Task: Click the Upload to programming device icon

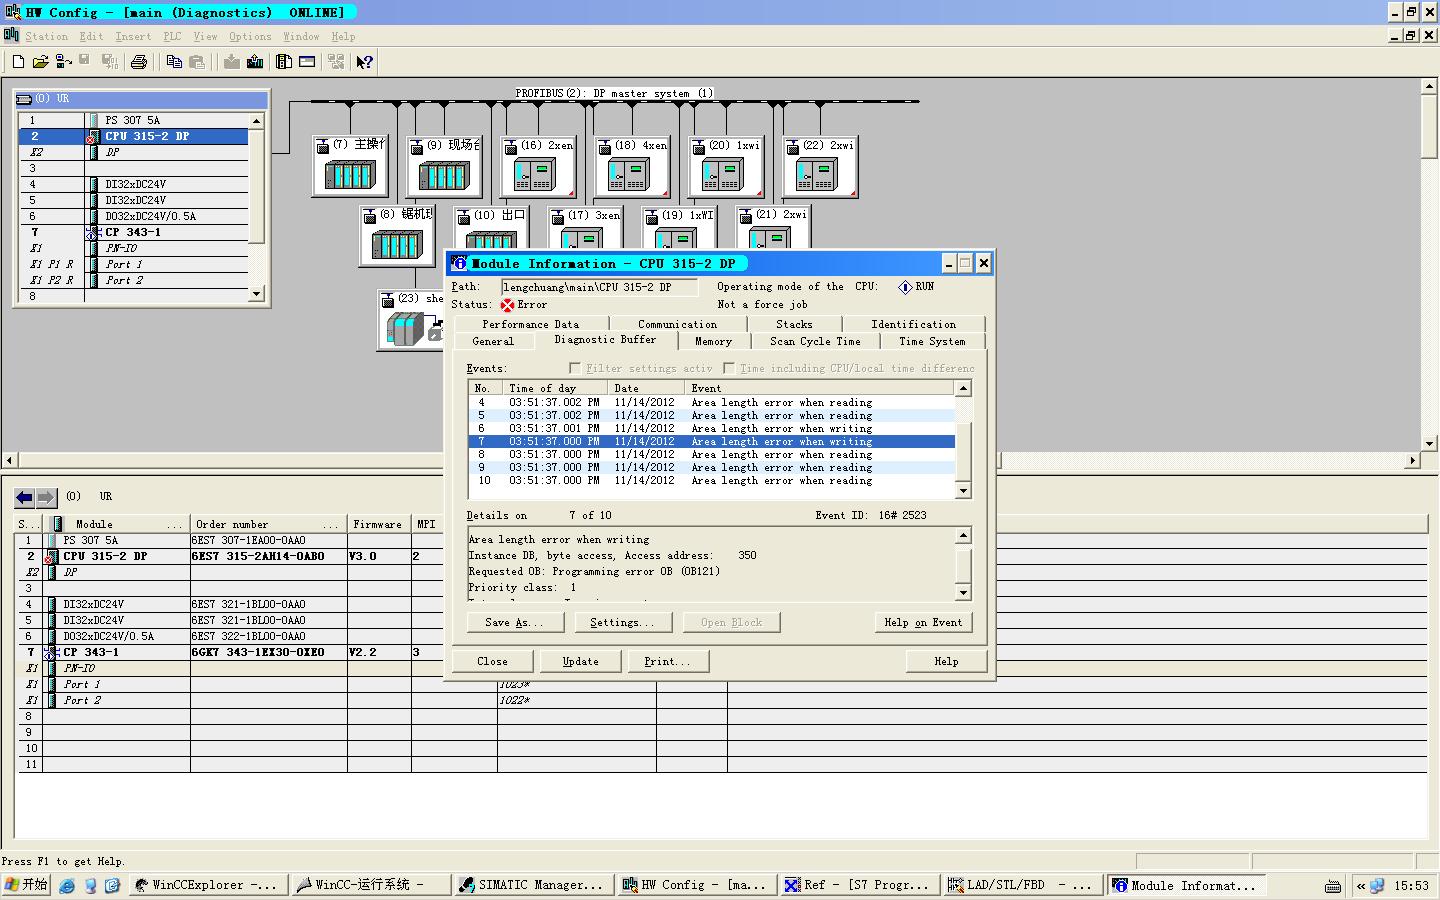Action: (255, 62)
